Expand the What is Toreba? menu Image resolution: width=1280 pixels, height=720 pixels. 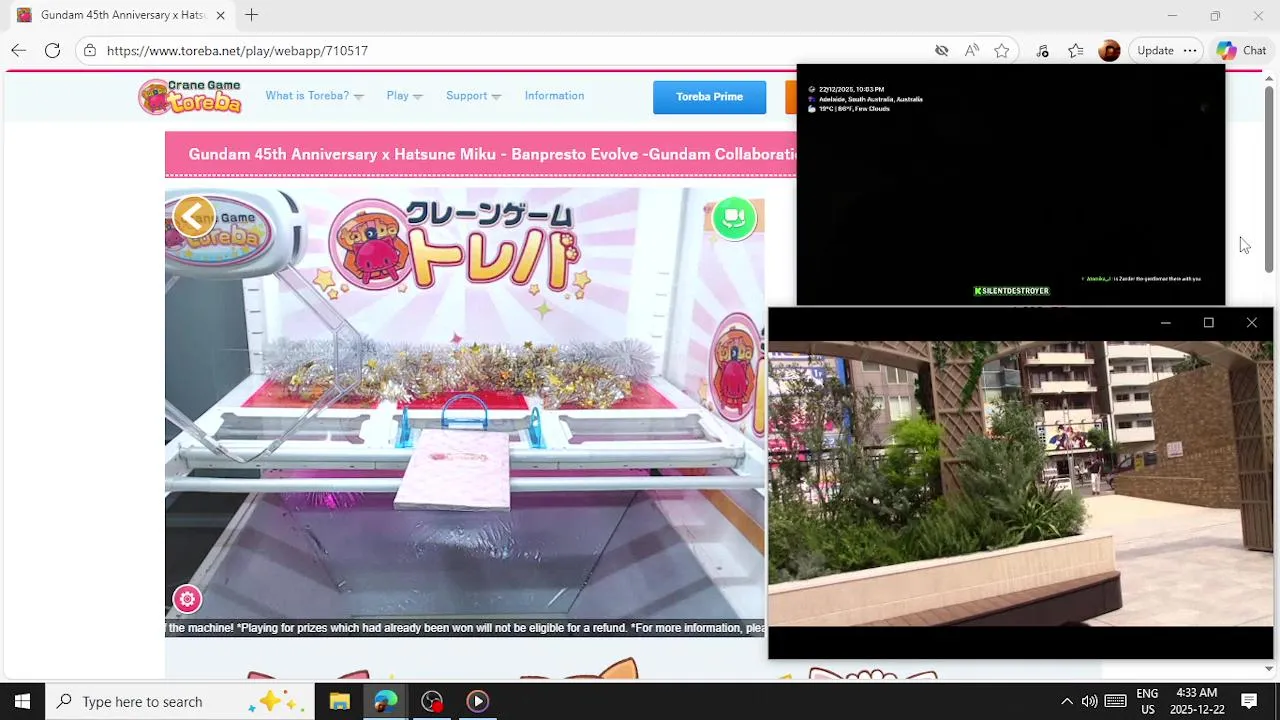coord(314,96)
